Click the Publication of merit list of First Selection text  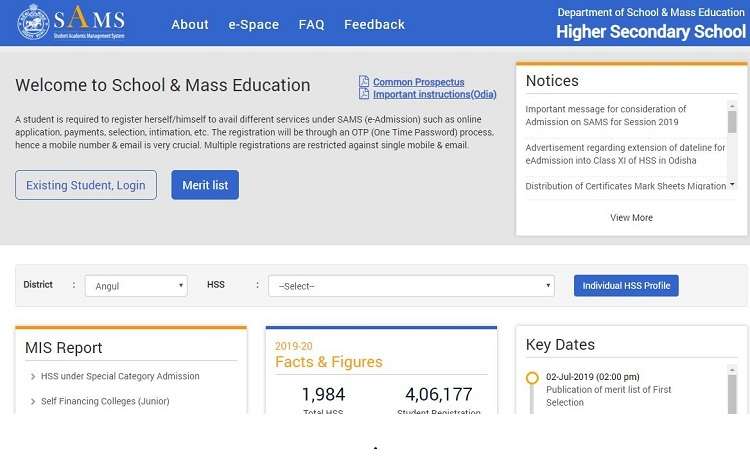click(x=608, y=396)
